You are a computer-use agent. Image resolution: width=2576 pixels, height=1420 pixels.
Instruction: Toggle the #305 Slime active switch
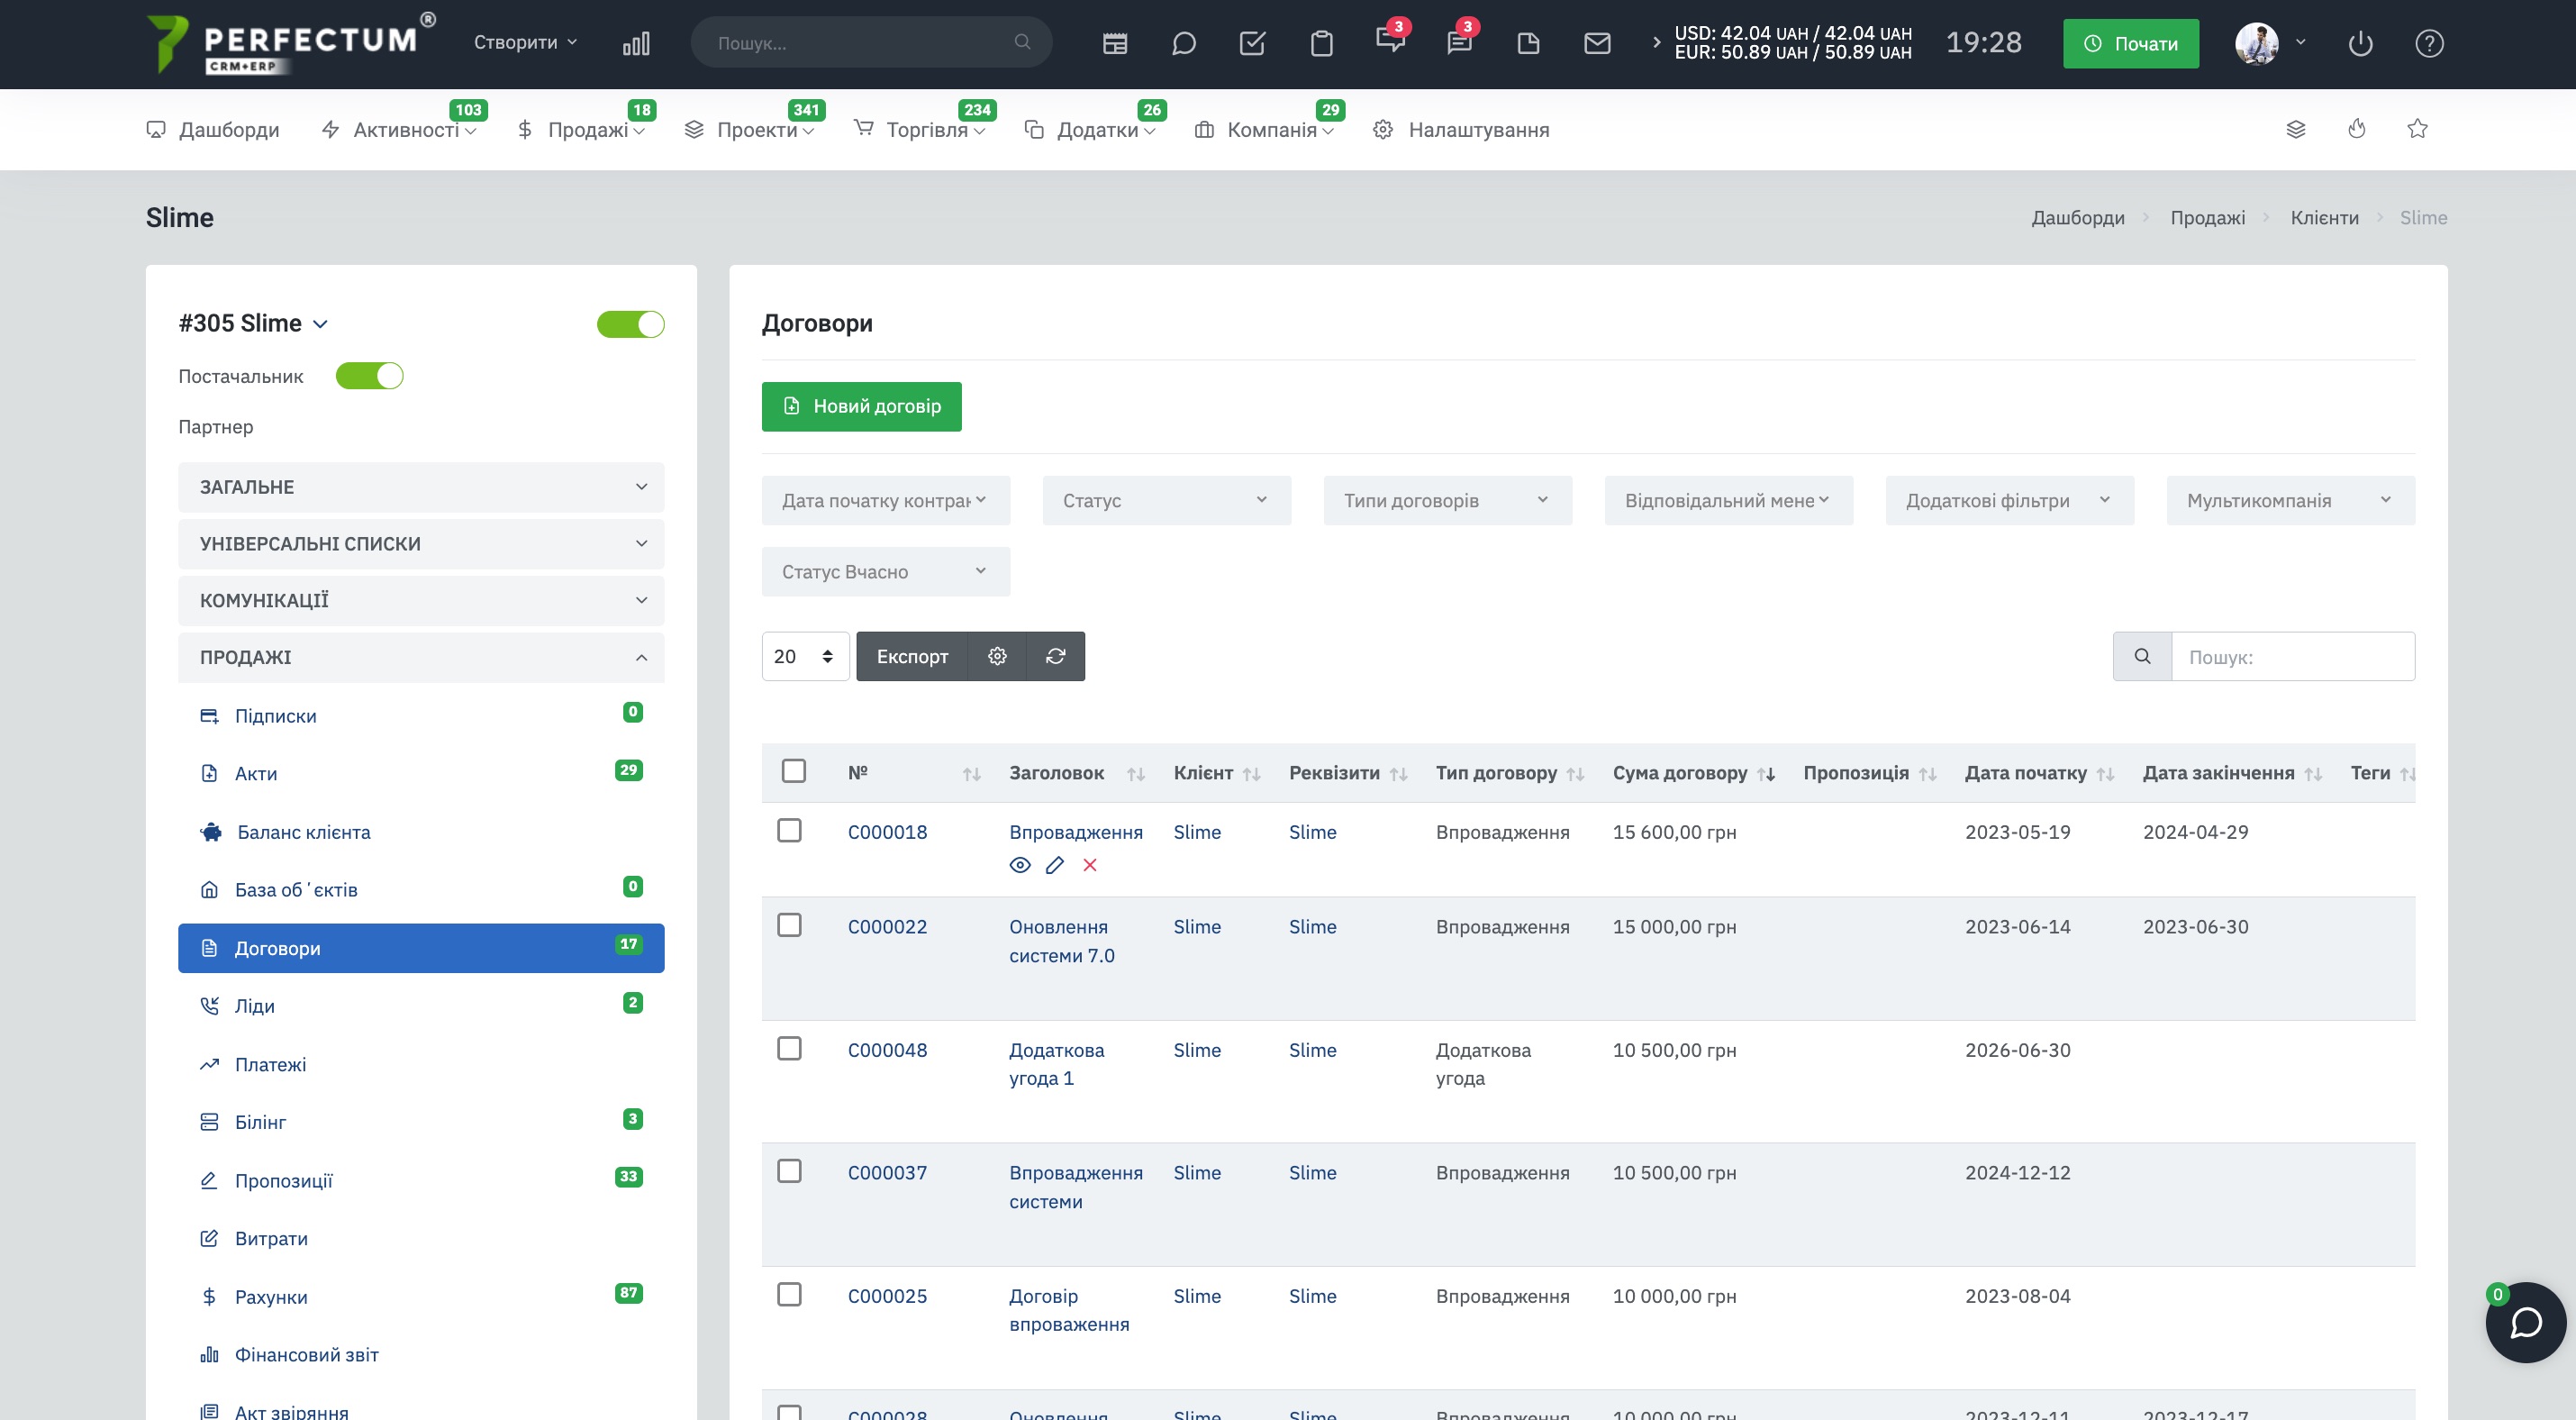631,324
